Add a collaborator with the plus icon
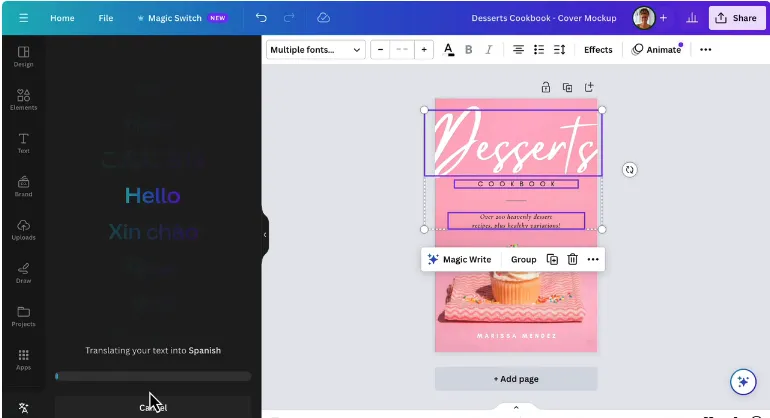770x418 pixels. pyautogui.click(x=663, y=18)
